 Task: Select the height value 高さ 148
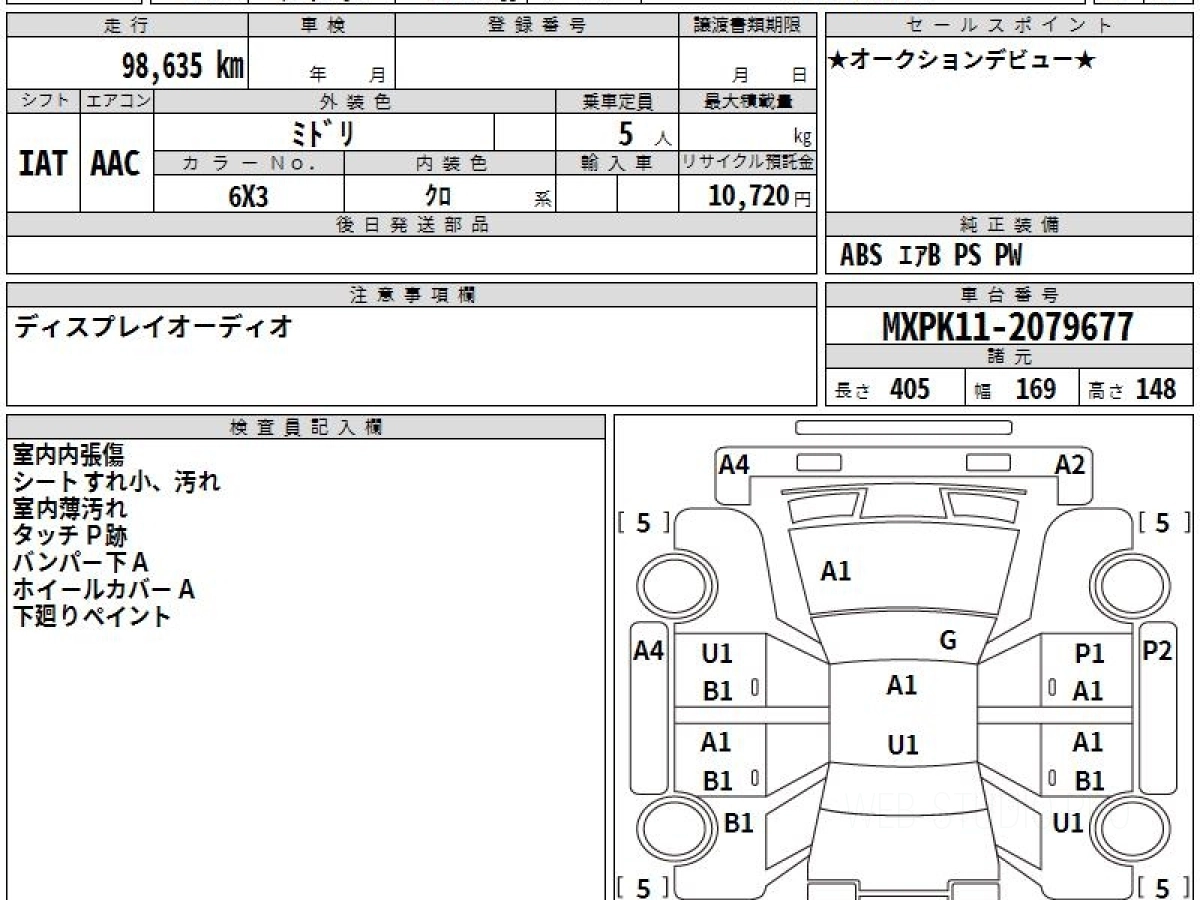1134,389
